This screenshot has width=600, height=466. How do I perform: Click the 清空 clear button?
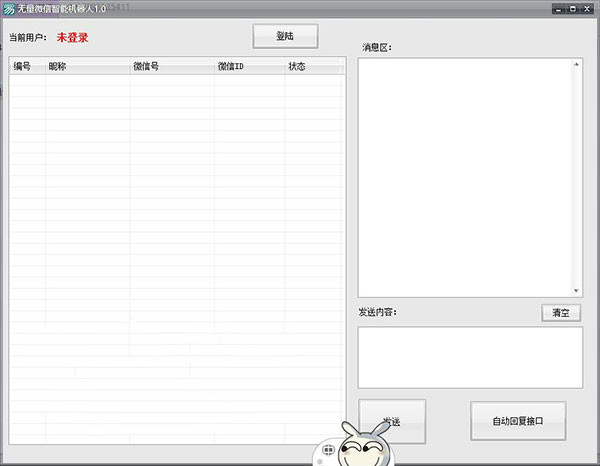561,313
